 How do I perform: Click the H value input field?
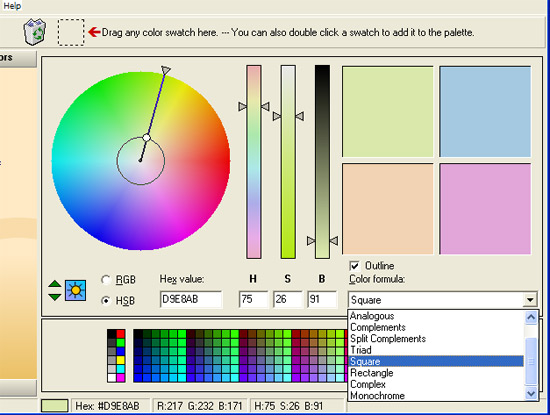pyautogui.click(x=253, y=299)
